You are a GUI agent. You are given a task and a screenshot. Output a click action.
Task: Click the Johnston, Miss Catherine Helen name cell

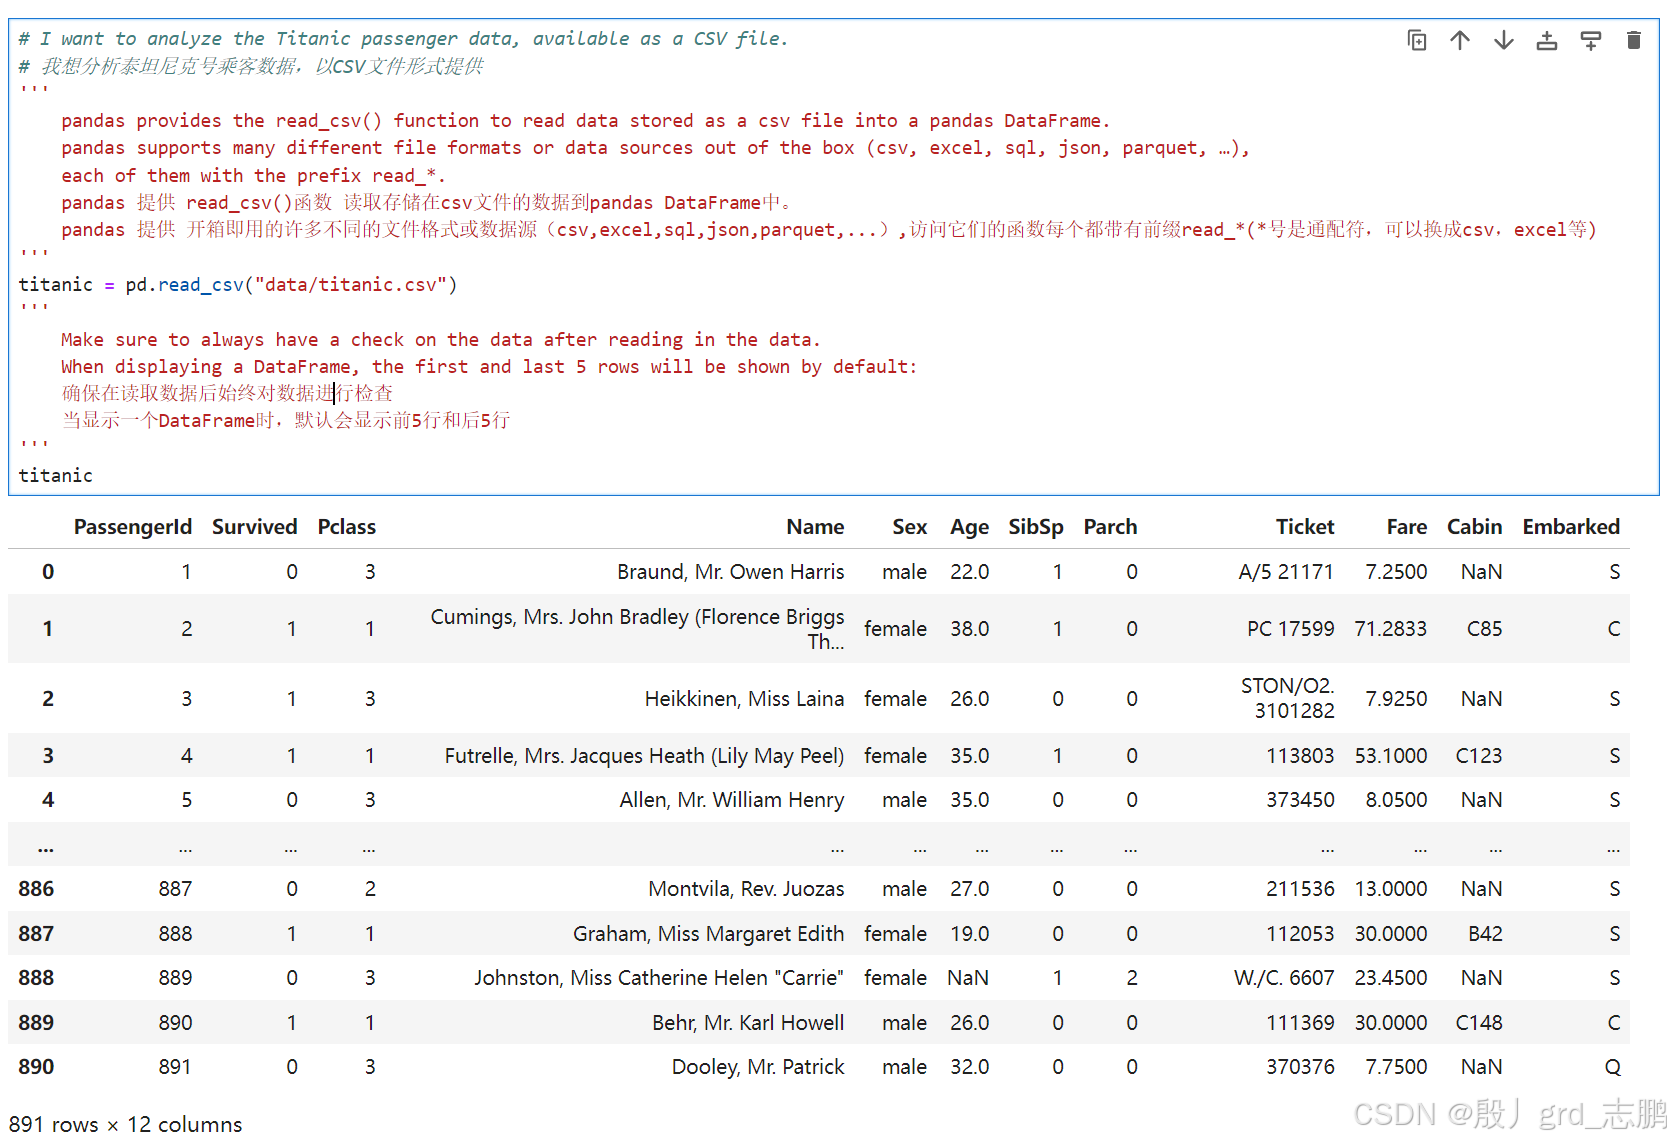tap(659, 978)
